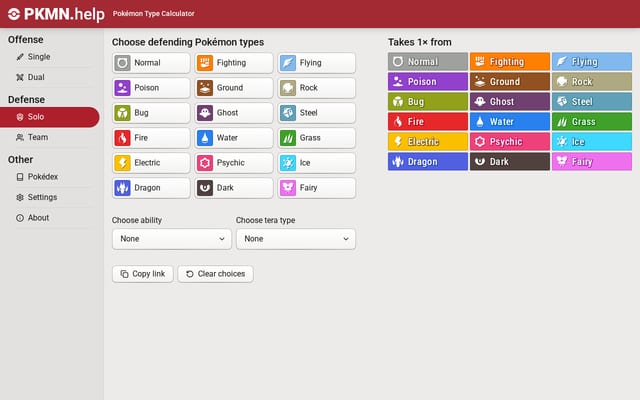Viewport: 640px width, 400px height.
Task: Click pink Fairy badge under Takes 1× from
Action: (x=592, y=162)
